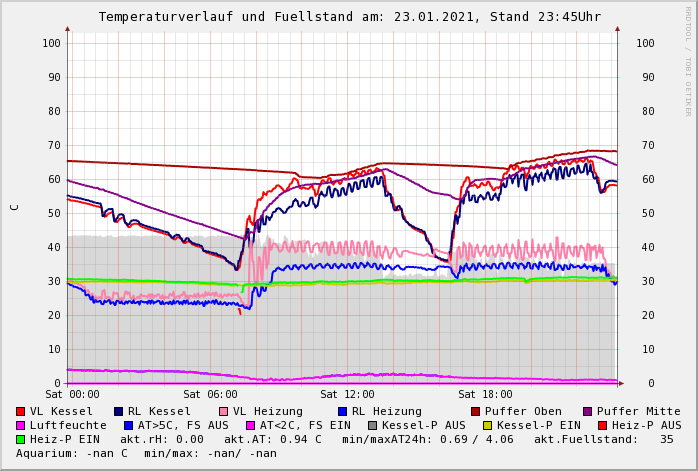The height and width of the screenshot is (471, 698).
Task: Click the Sat 18:00 time axis label
Action: coord(485,395)
